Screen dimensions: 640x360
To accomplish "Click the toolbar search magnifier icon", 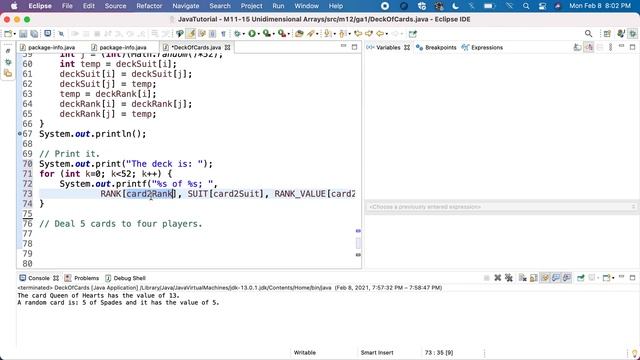I will click(x=588, y=34).
